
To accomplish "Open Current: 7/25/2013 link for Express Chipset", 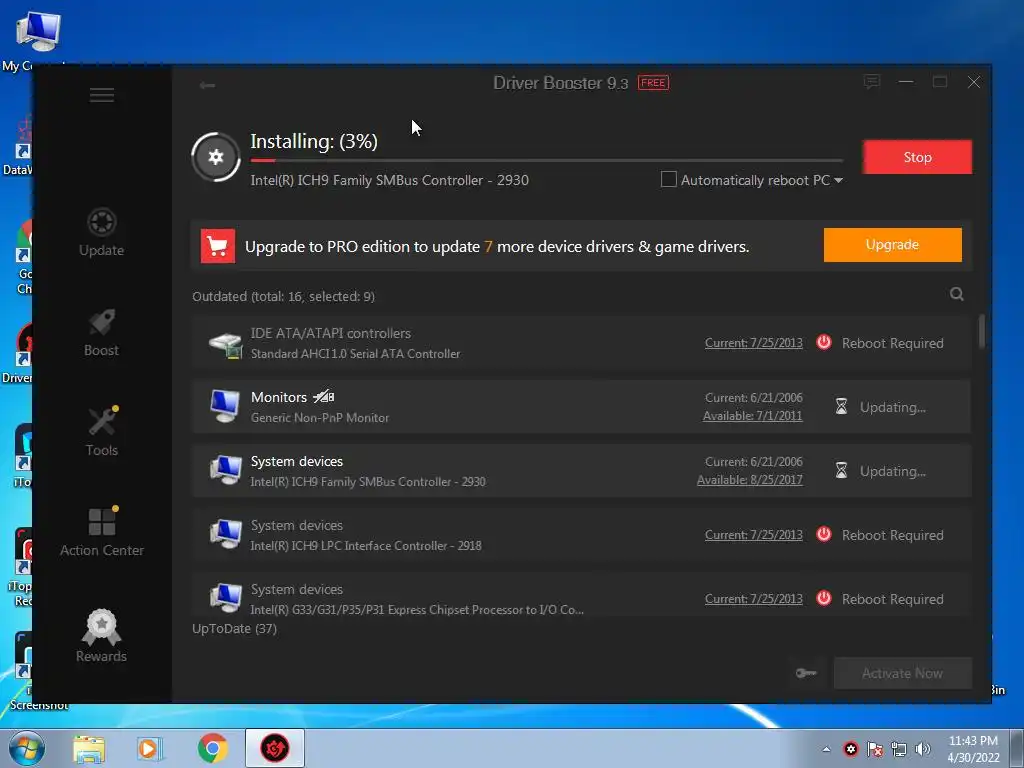I will click(754, 599).
